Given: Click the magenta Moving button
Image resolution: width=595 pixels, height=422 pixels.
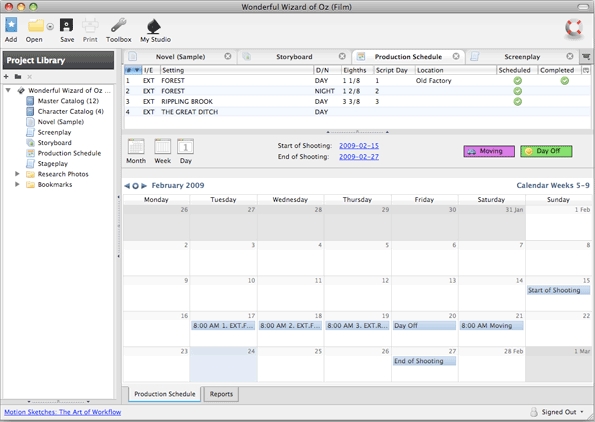Looking at the screenshot, I should (489, 151).
